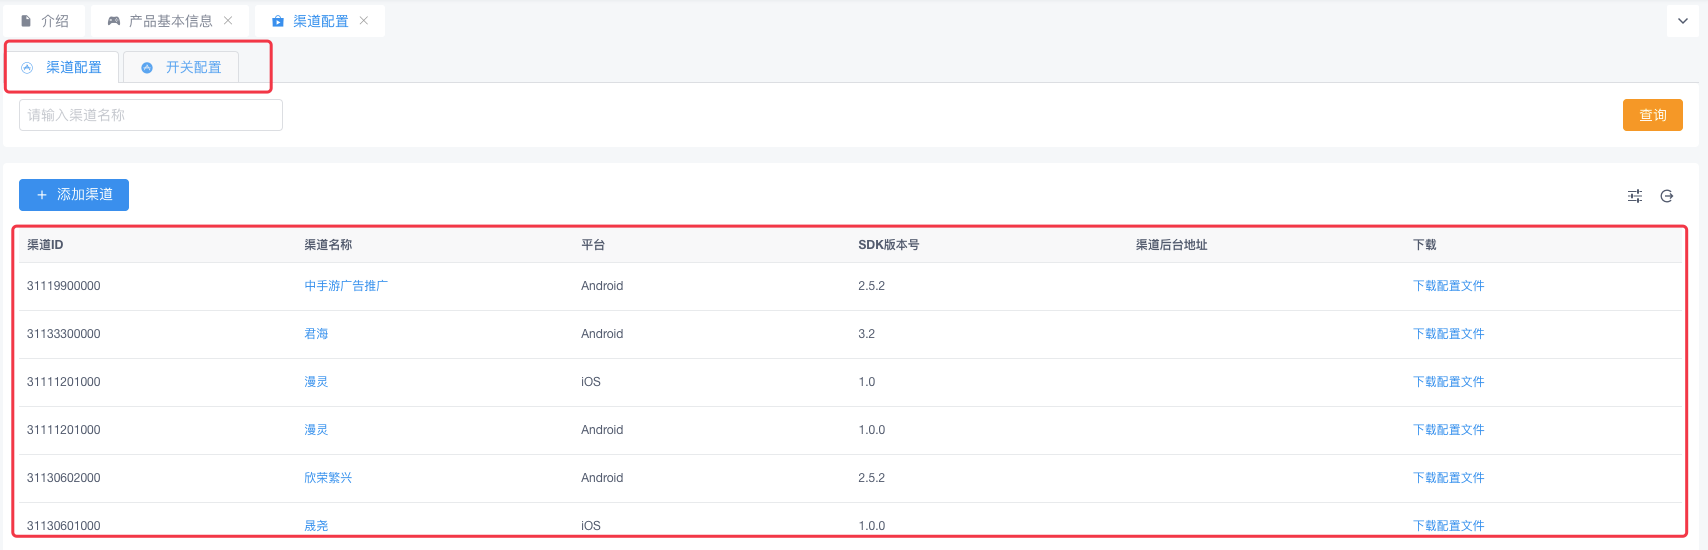
Task: Download config file for 中手游广告推广 row
Action: coord(1448,286)
